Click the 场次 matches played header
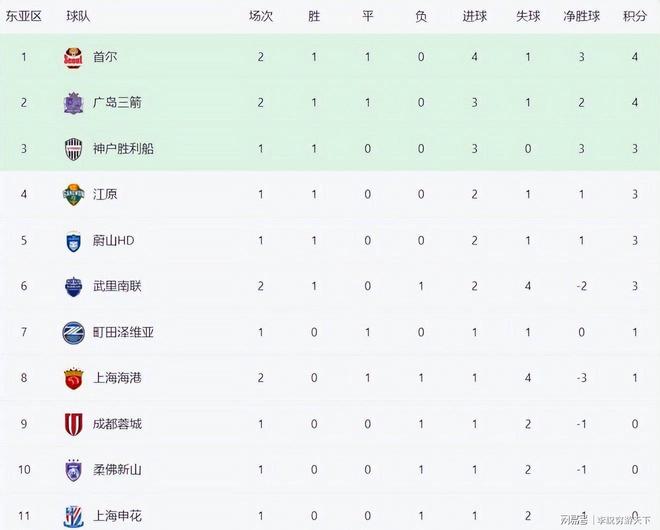The width and height of the screenshot is (660, 530). pos(261,17)
